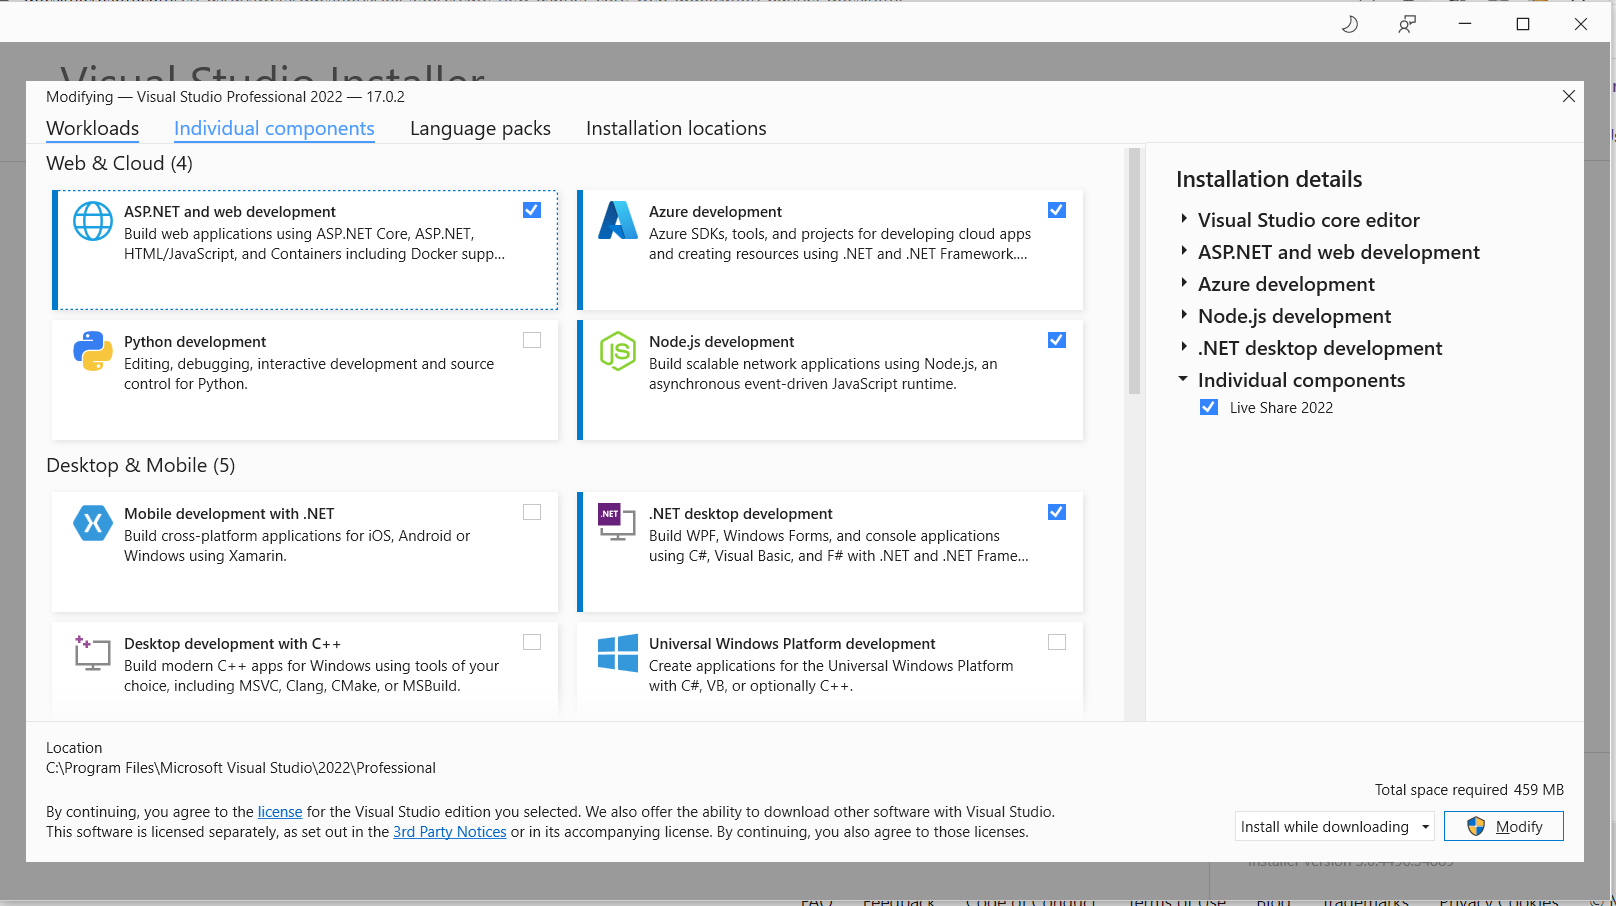Image resolution: width=1616 pixels, height=906 pixels.
Task: Click the Desktop development with C++ icon
Action: click(x=92, y=653)
